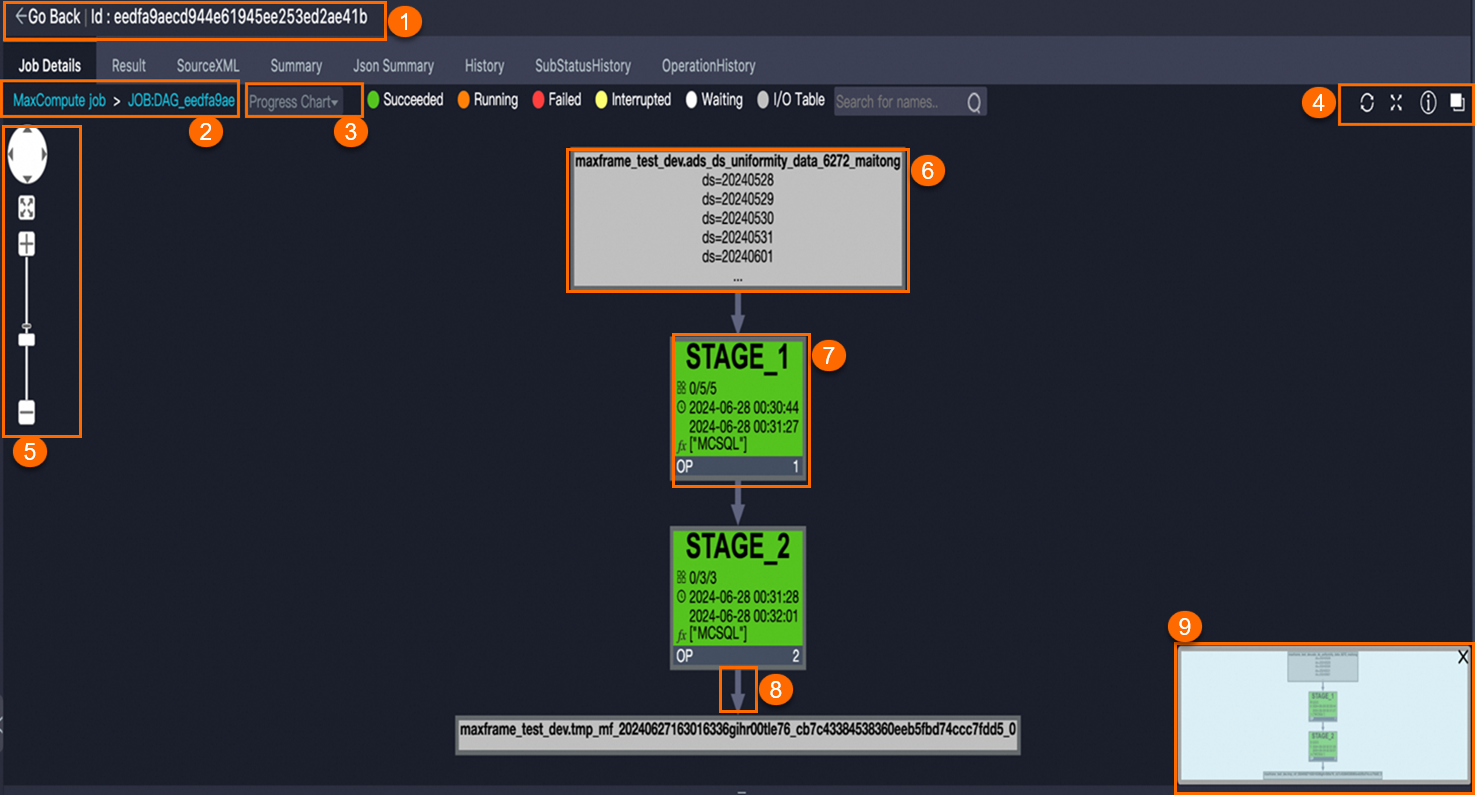Click the orange Running legend dot
The width and height of the screenshot is (1475, 795).
[464, 100]
